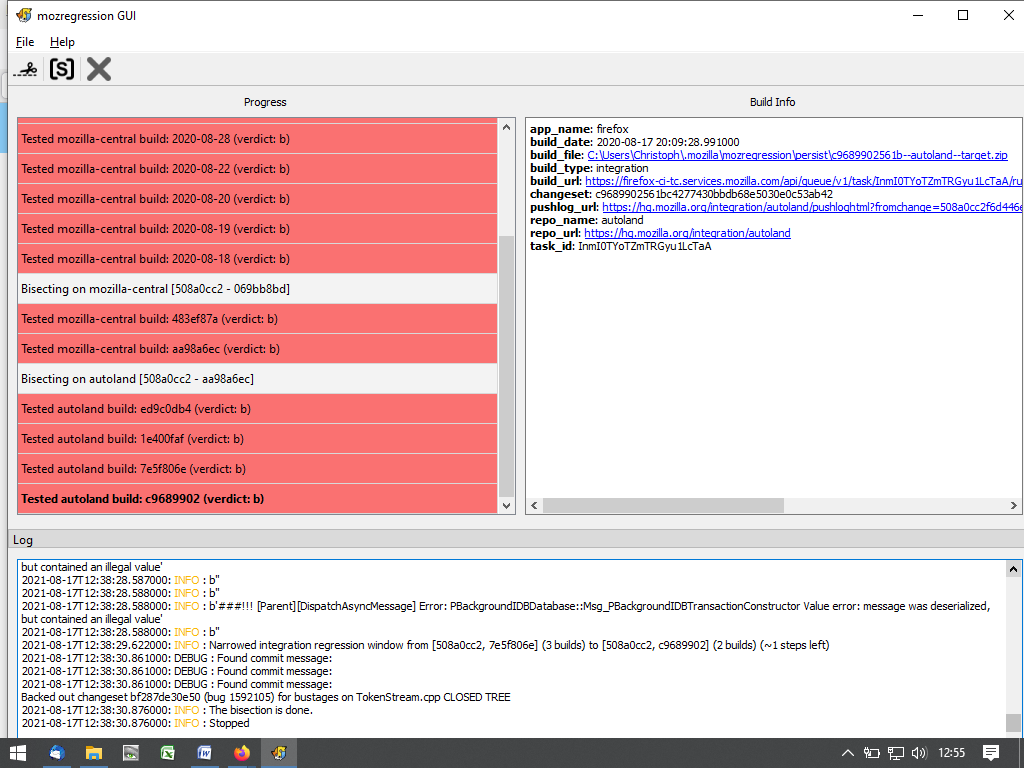1024x768 pixels.
Task: Open the repo_url autoland link
Action: [x=687, y=233]
